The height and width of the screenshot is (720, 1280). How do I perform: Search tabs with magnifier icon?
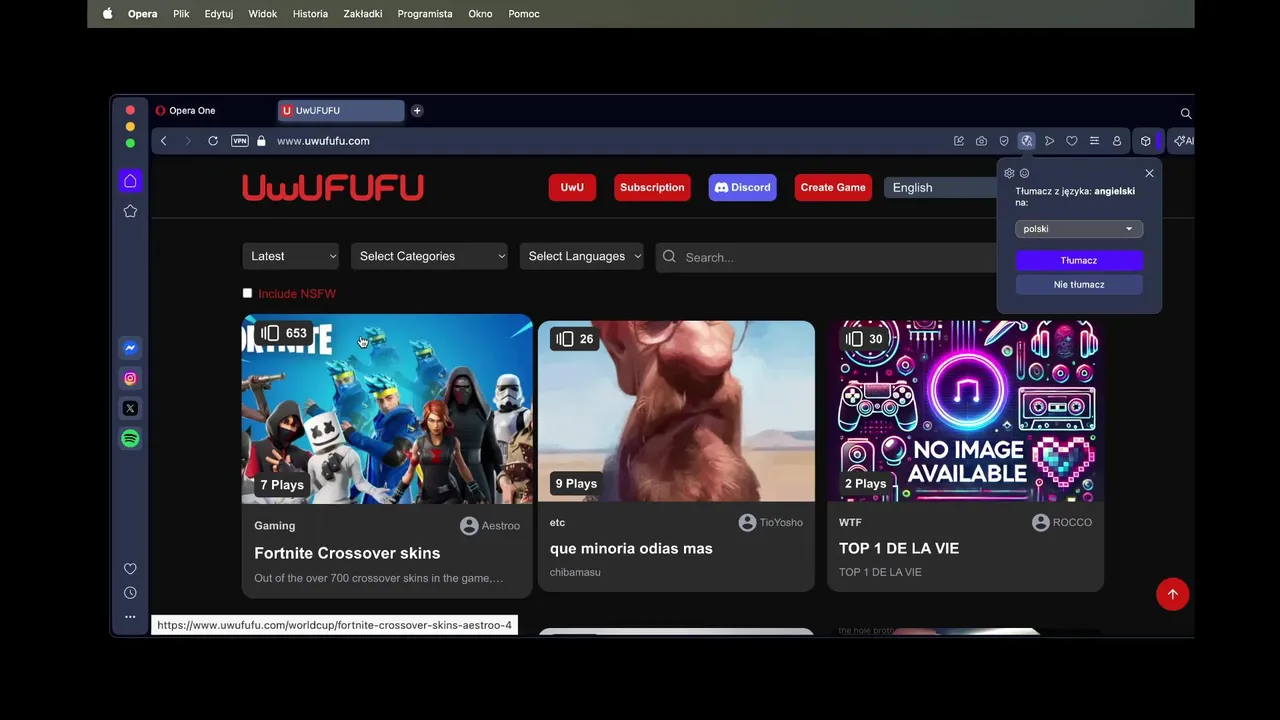click(1186, 113)
